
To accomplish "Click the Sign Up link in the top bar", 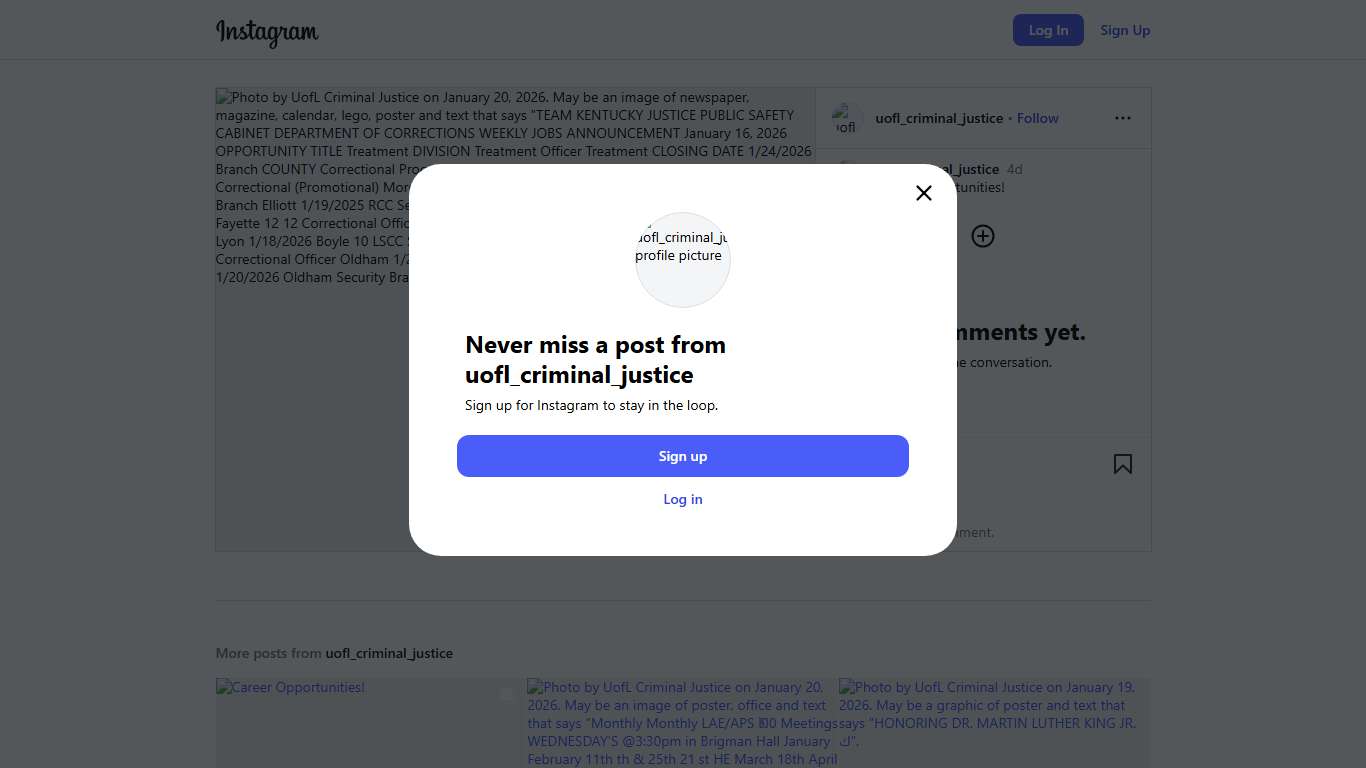I will coord(1125,30).
